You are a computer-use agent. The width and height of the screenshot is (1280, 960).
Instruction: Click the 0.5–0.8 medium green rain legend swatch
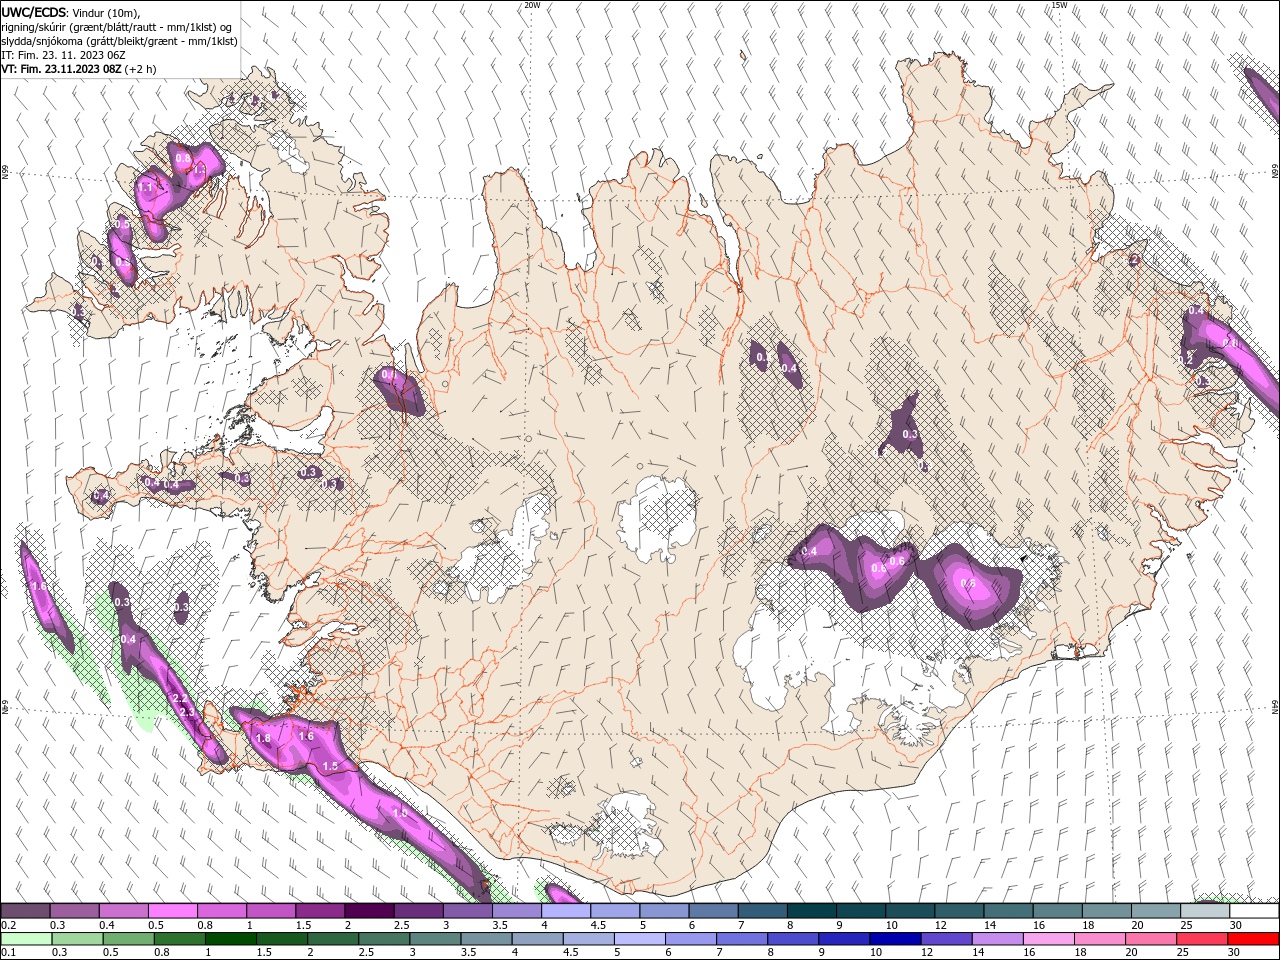point(128,939)
